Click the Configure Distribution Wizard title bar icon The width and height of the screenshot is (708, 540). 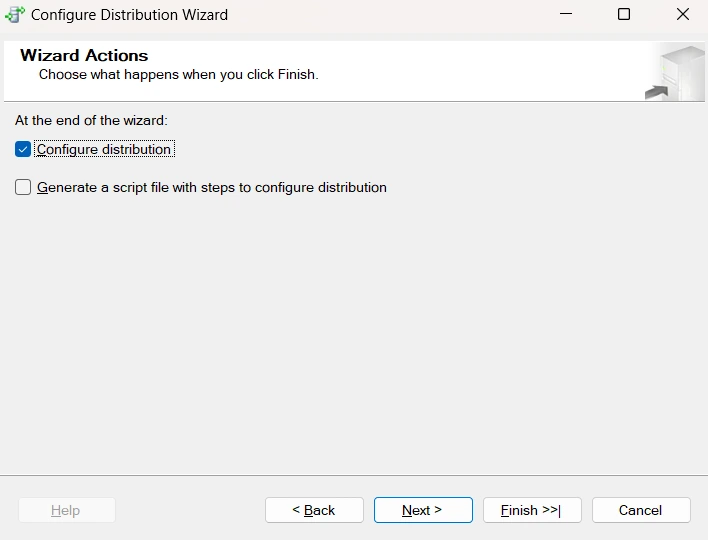(15, 14)
